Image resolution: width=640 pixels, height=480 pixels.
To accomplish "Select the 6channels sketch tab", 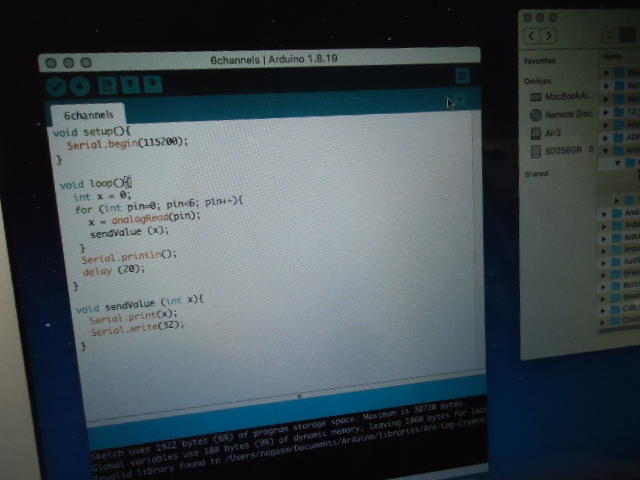I will pos(88,115).
